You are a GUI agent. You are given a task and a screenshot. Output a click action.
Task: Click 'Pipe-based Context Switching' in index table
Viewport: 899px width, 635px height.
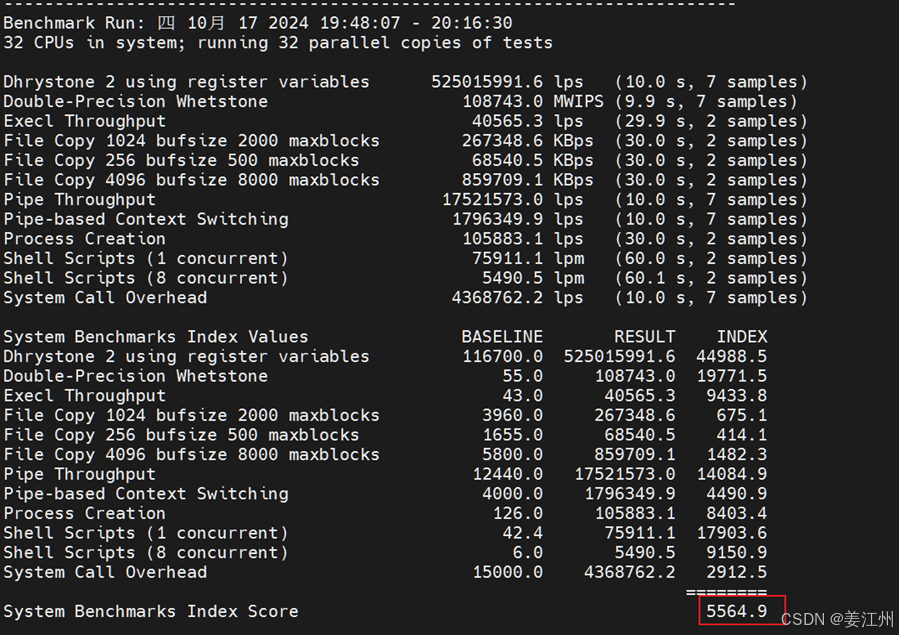click(x=146, y=493)
